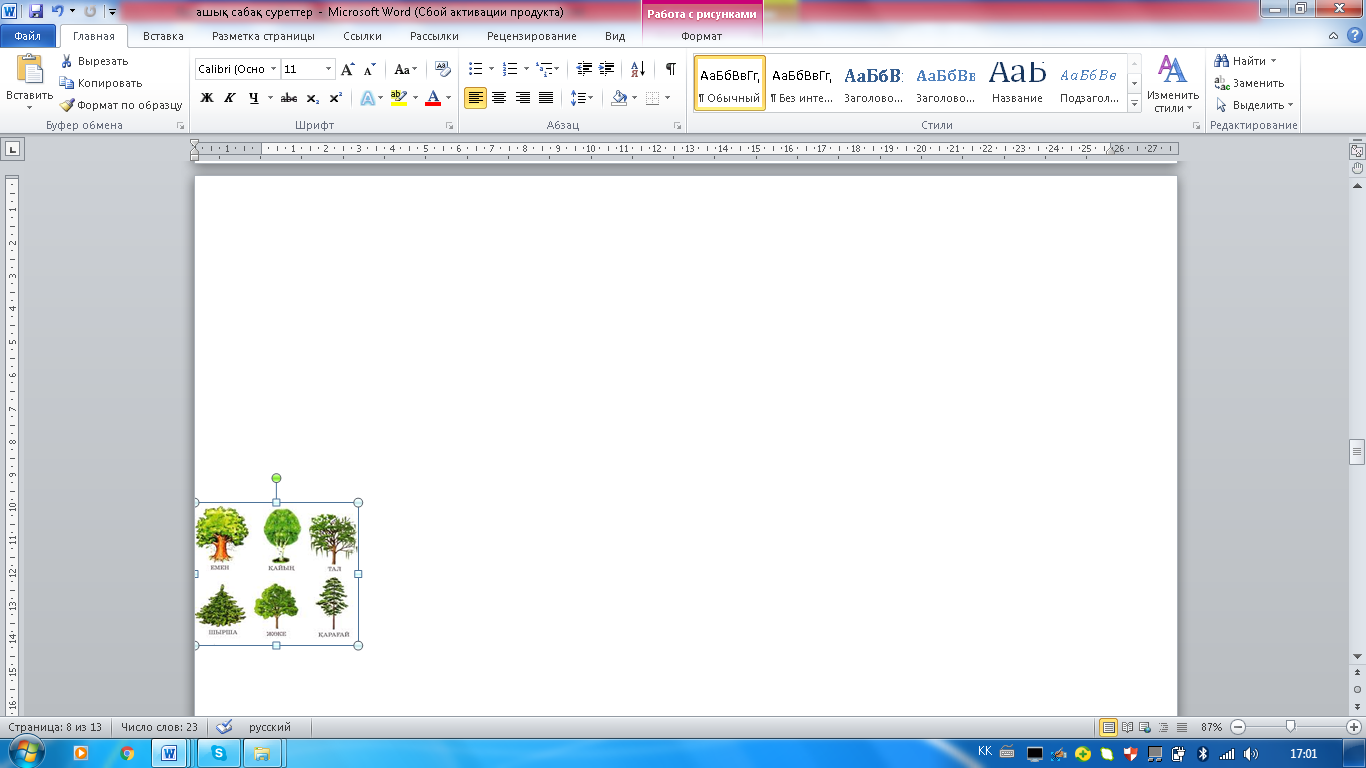
Task: Click the русский language indicator
Action: coord(270,727)
